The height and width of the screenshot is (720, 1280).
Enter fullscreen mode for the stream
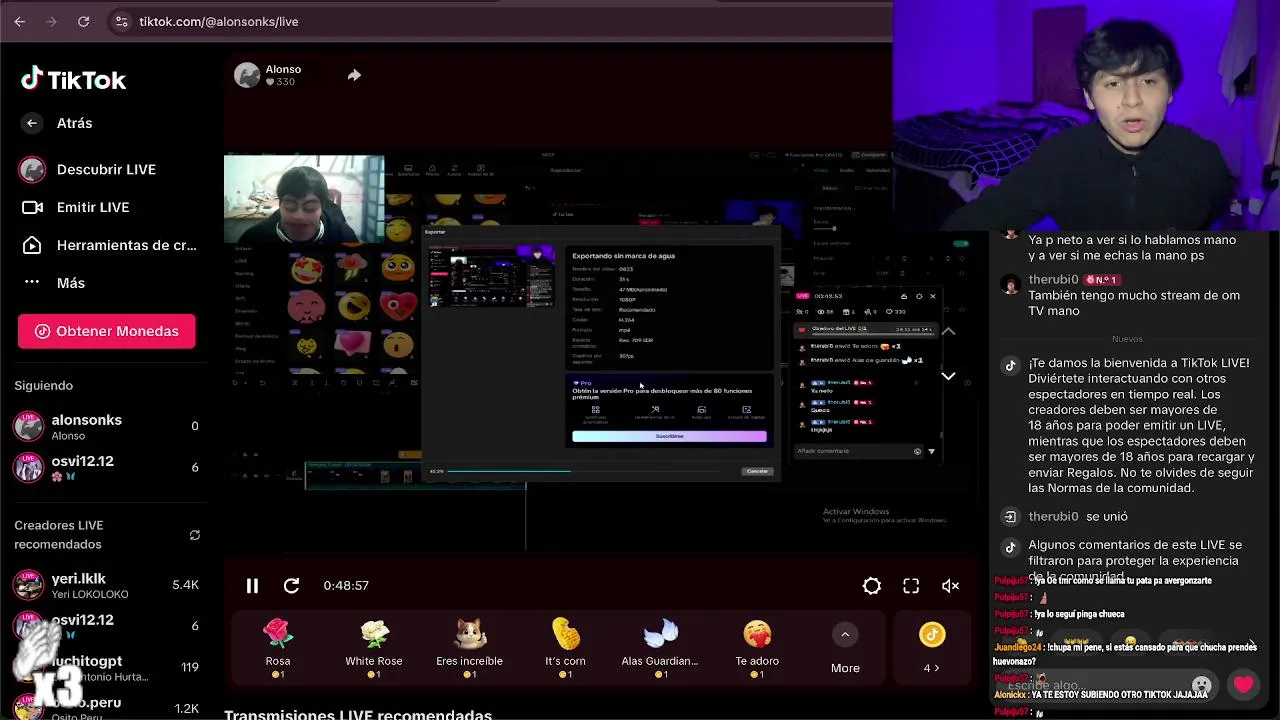pyautogui.click(x=911, y=586)
